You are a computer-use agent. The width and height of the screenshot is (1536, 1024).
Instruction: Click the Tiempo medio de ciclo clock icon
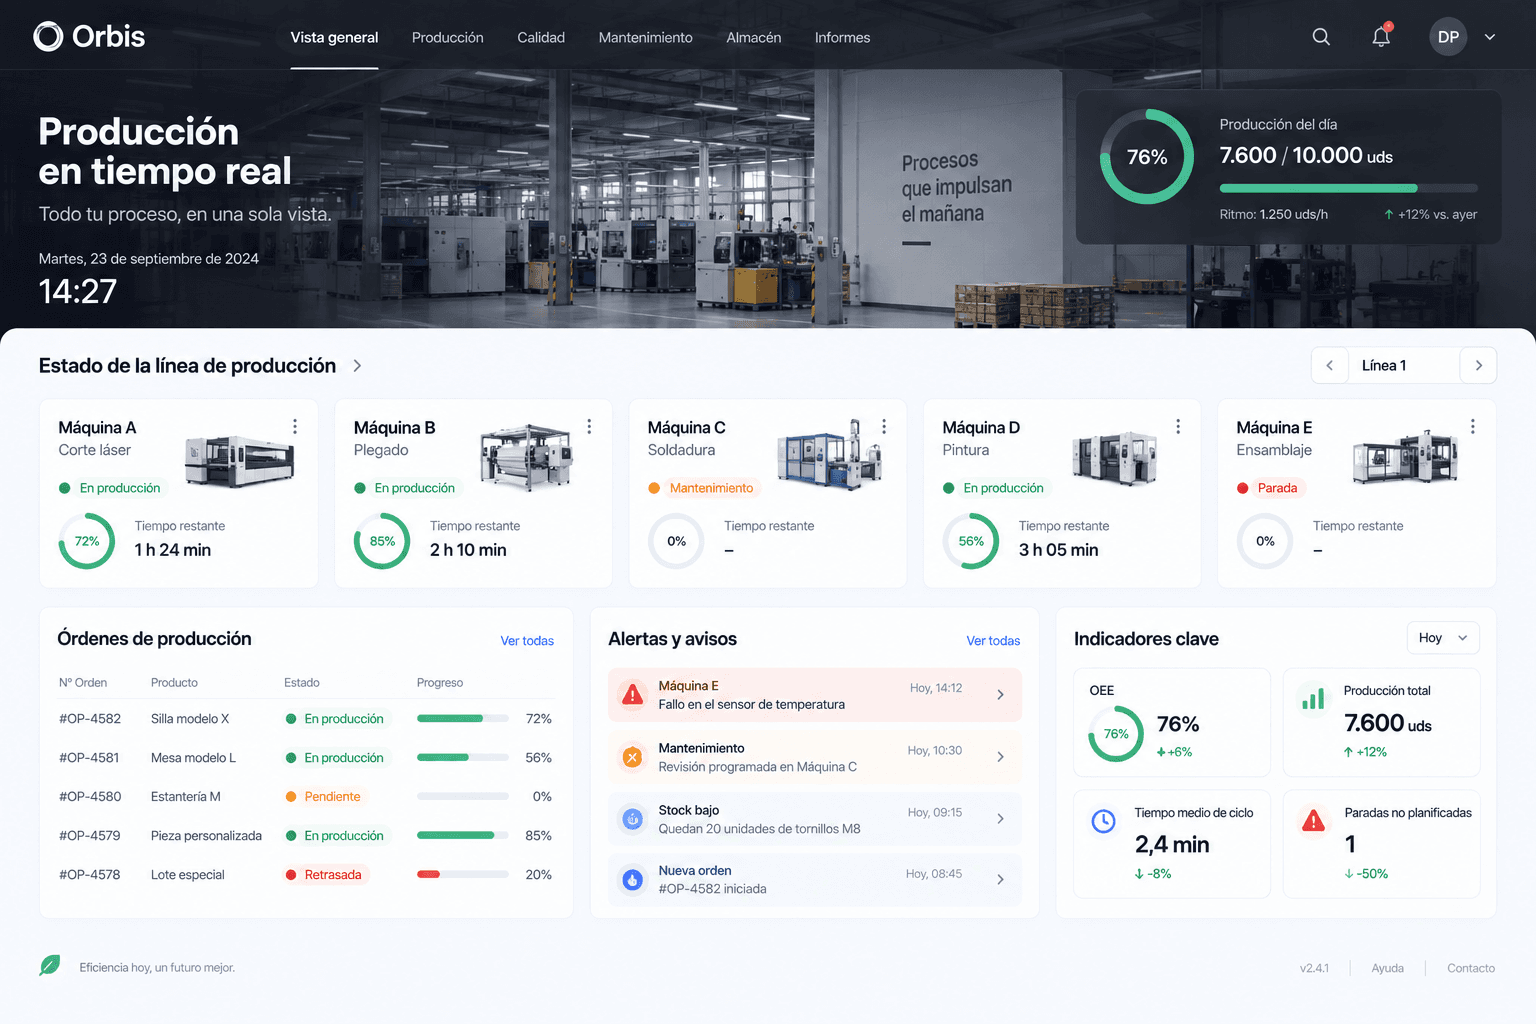pyautogui.click(x=1103, y=821)
